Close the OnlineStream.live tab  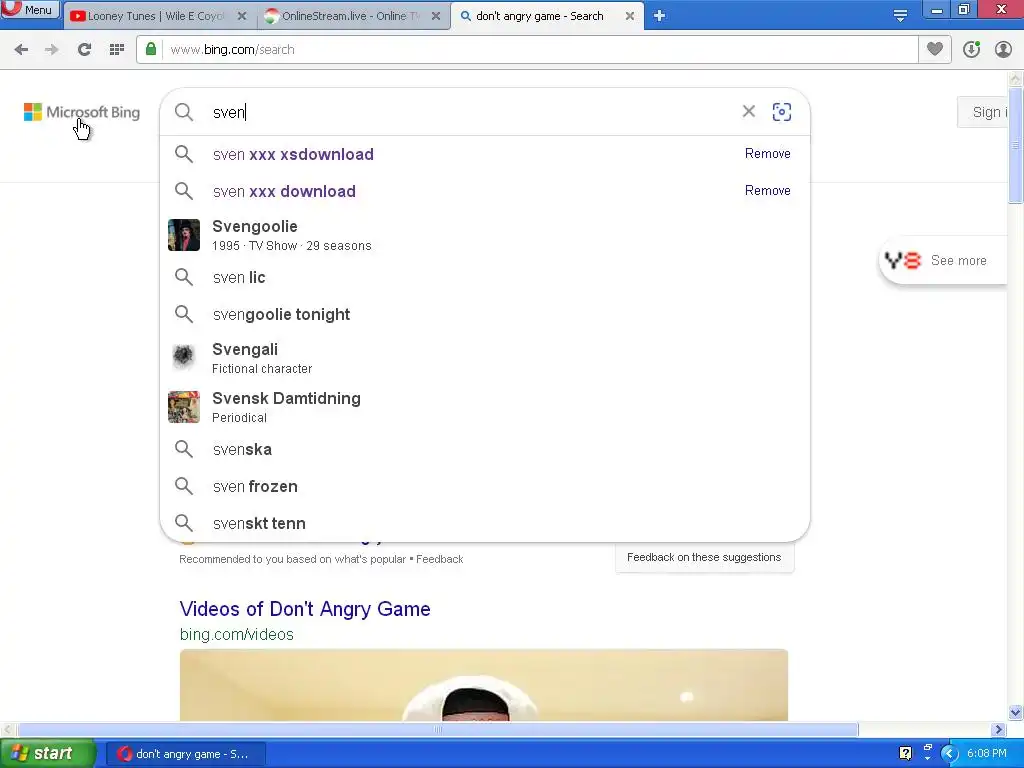[x=436, y=16]
